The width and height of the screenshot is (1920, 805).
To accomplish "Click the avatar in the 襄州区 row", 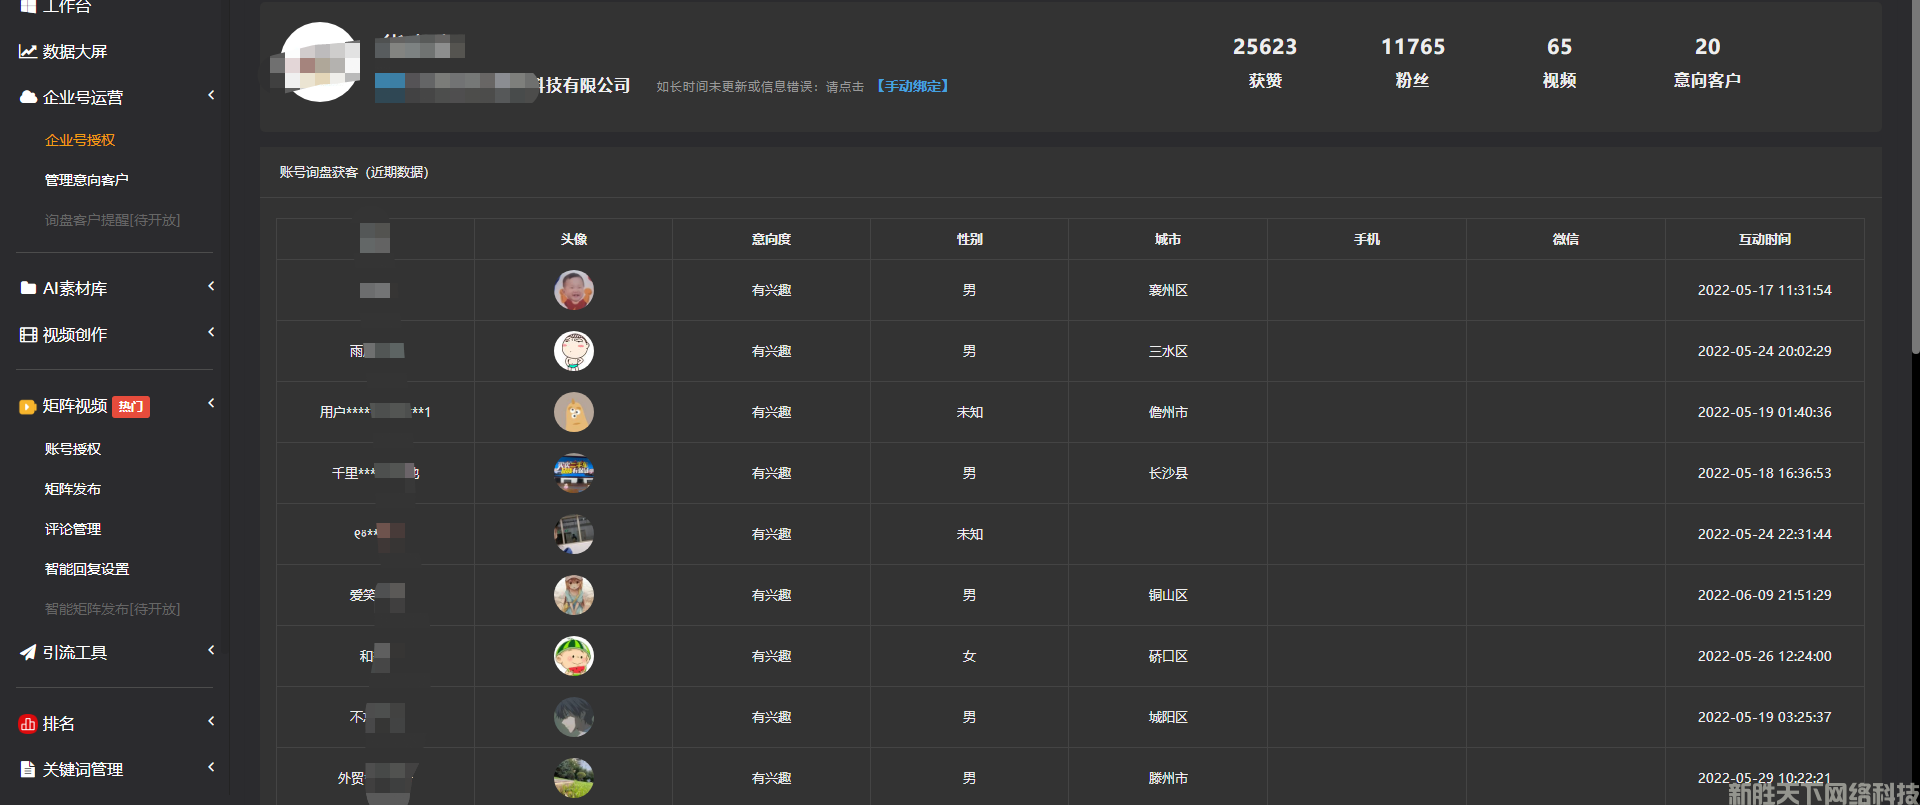I will point(574,290).
